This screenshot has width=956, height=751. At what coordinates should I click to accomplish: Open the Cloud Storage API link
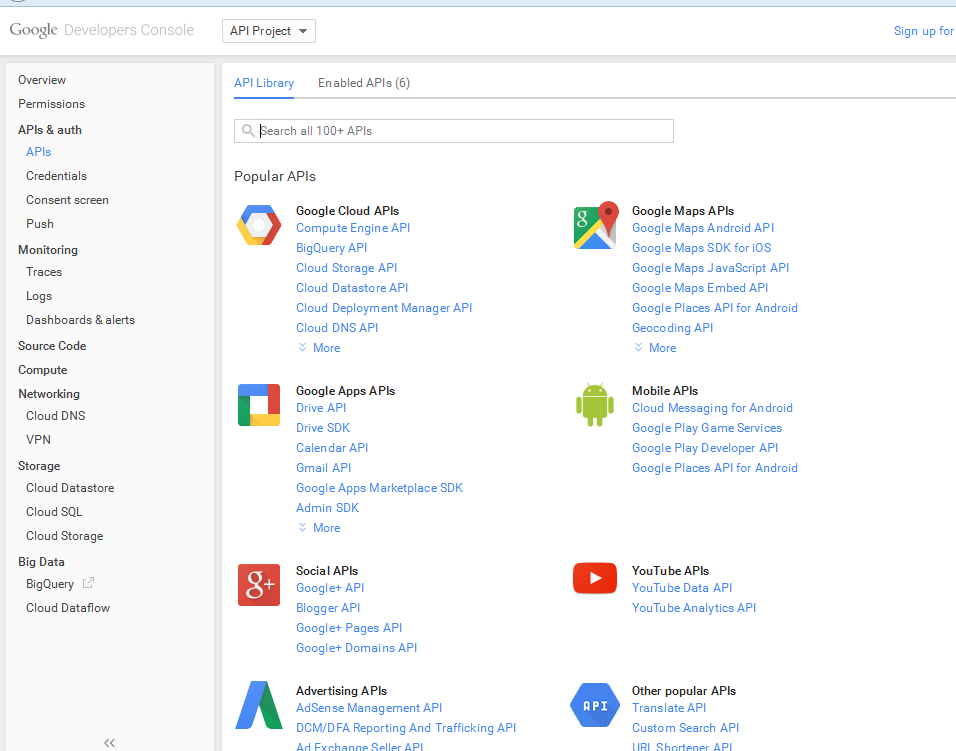click(346, 268)
